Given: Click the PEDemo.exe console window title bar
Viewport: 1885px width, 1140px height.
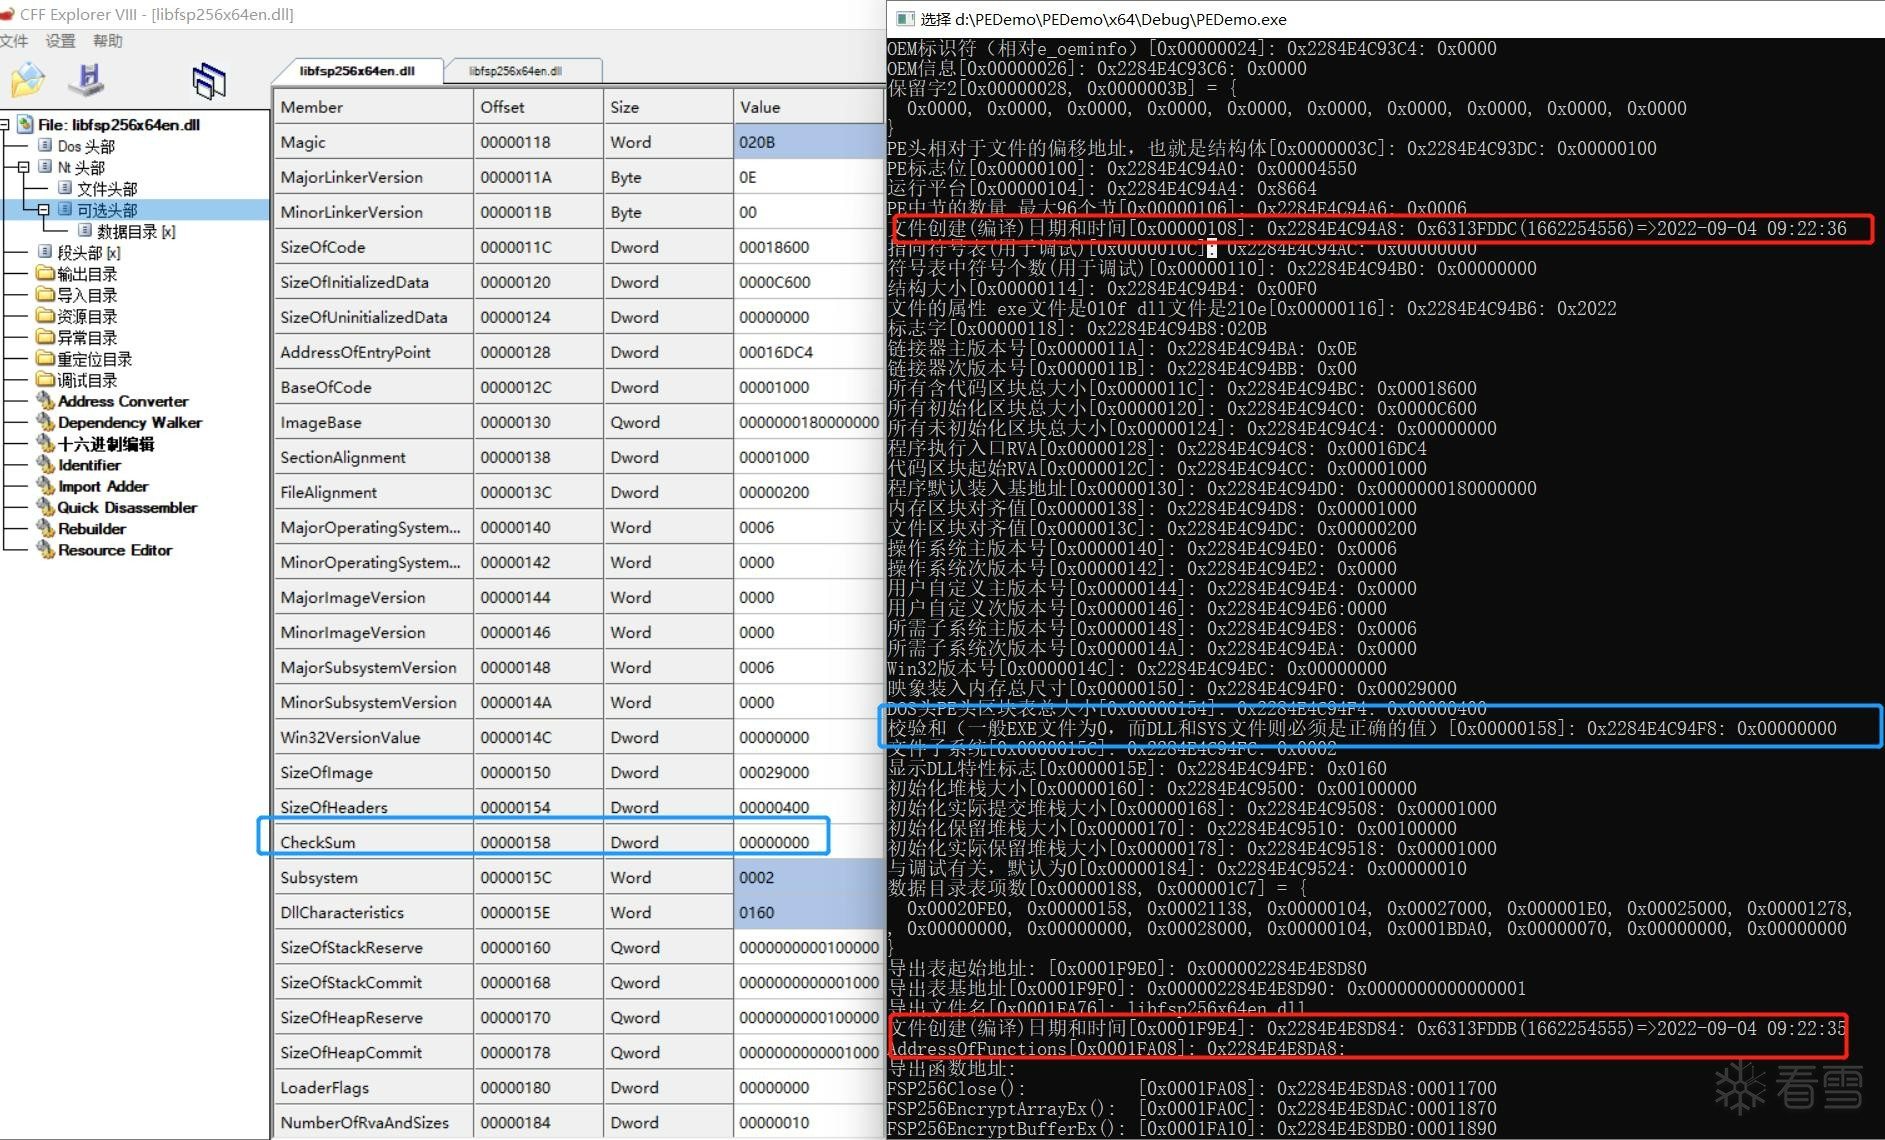Looking at the screenshot, I should [1385, 19].
